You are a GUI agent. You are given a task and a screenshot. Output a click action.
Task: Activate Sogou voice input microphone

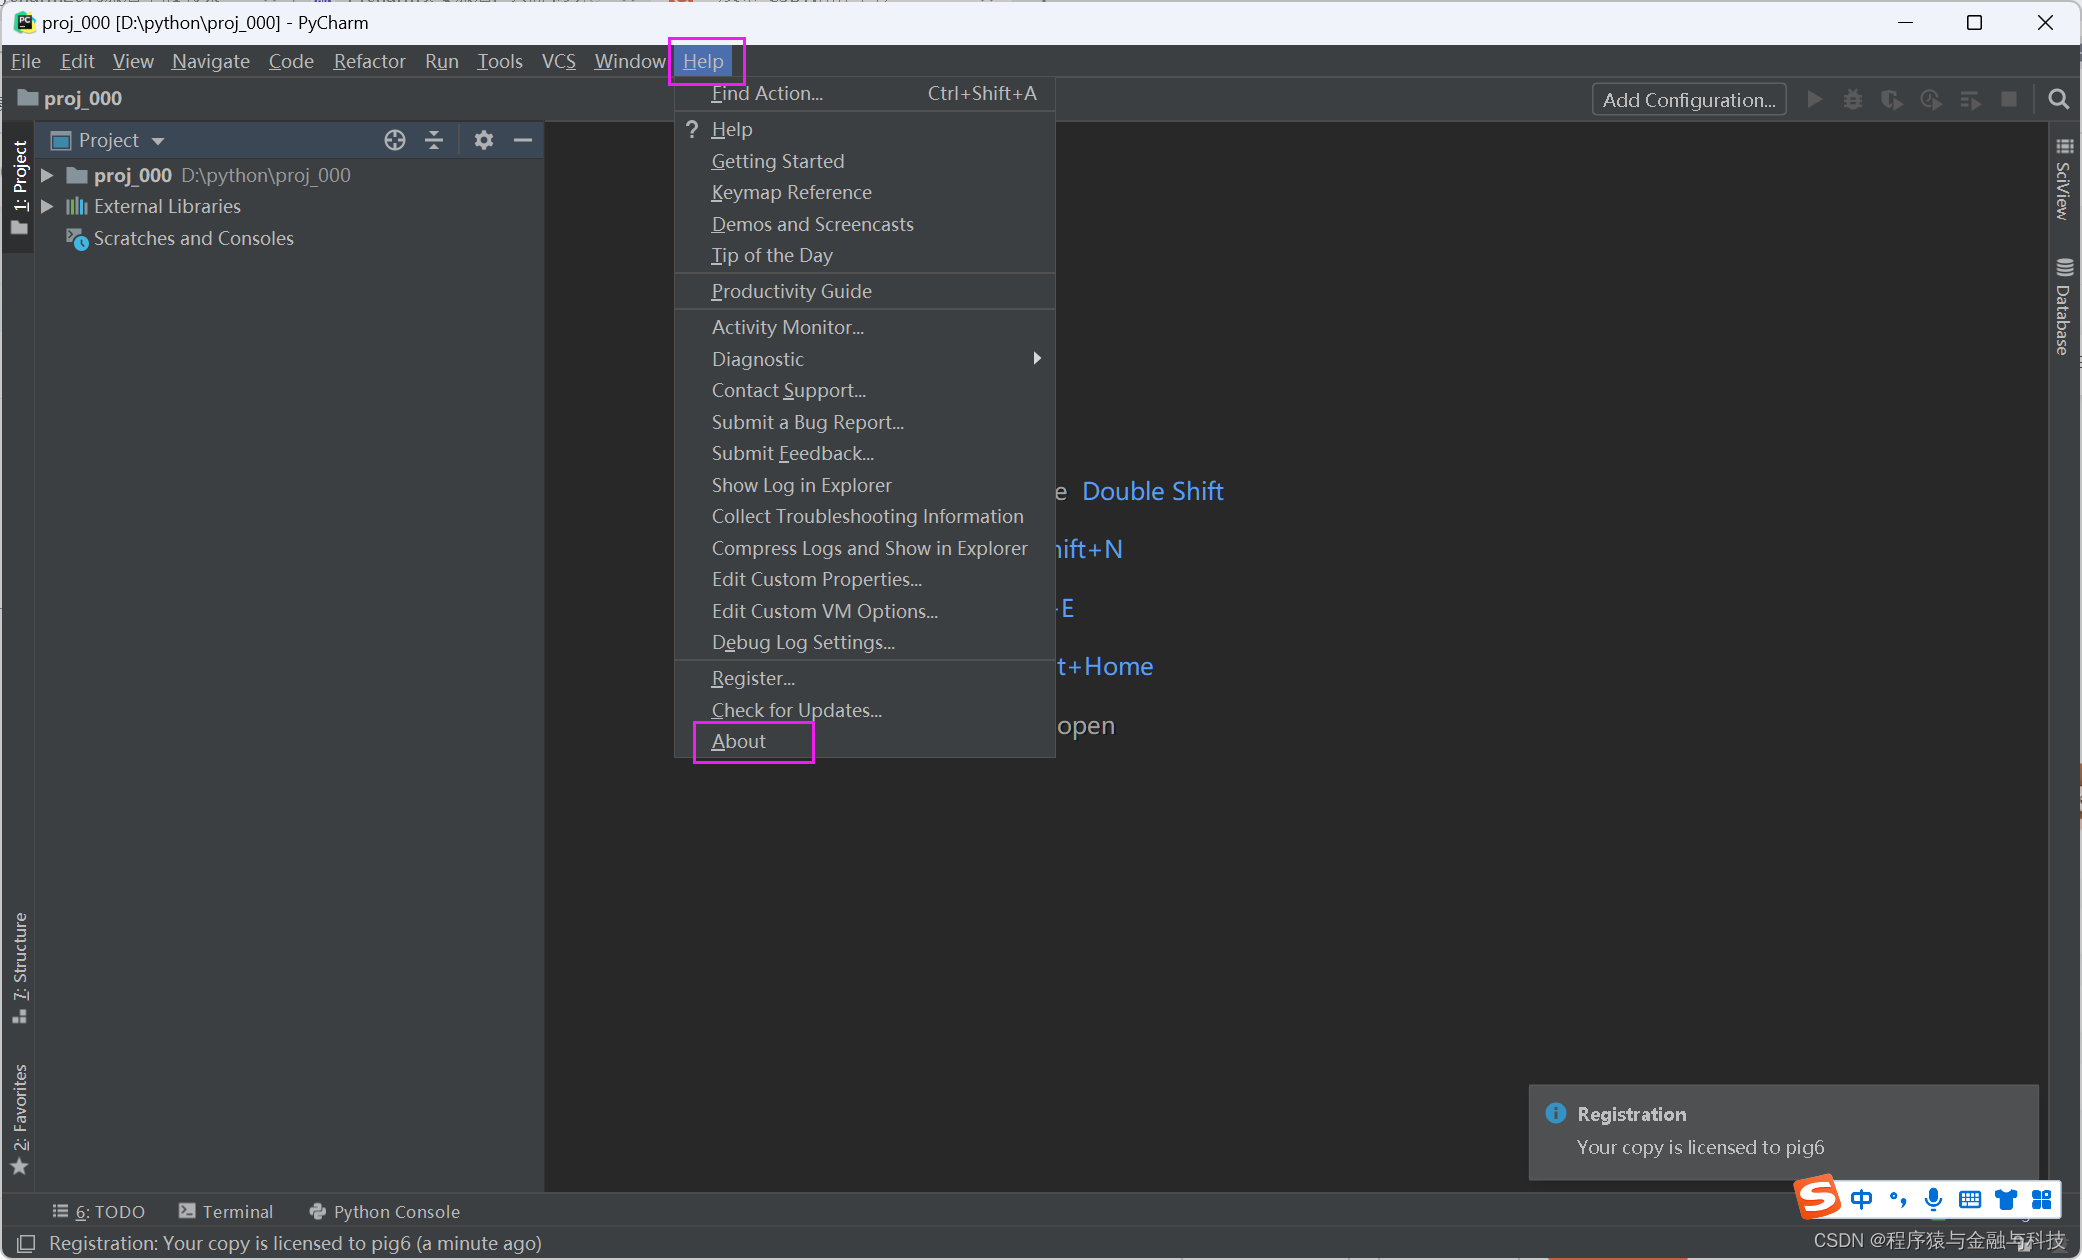pyautogui.click(x=1933, y=1199)
